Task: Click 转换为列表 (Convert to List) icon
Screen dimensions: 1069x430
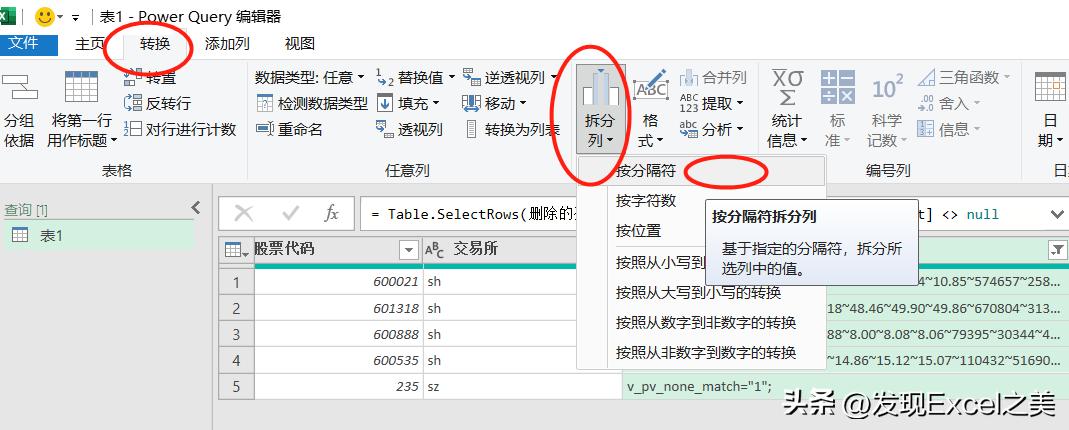Action: tap(471, 129)
